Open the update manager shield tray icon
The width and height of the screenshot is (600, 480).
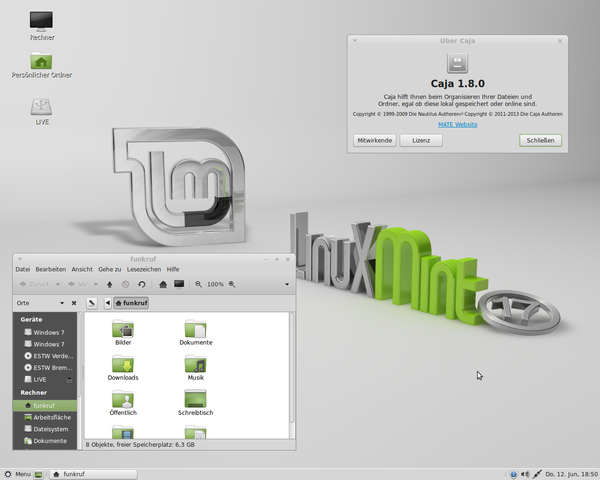pyautogui.click(x=514, y=475)
